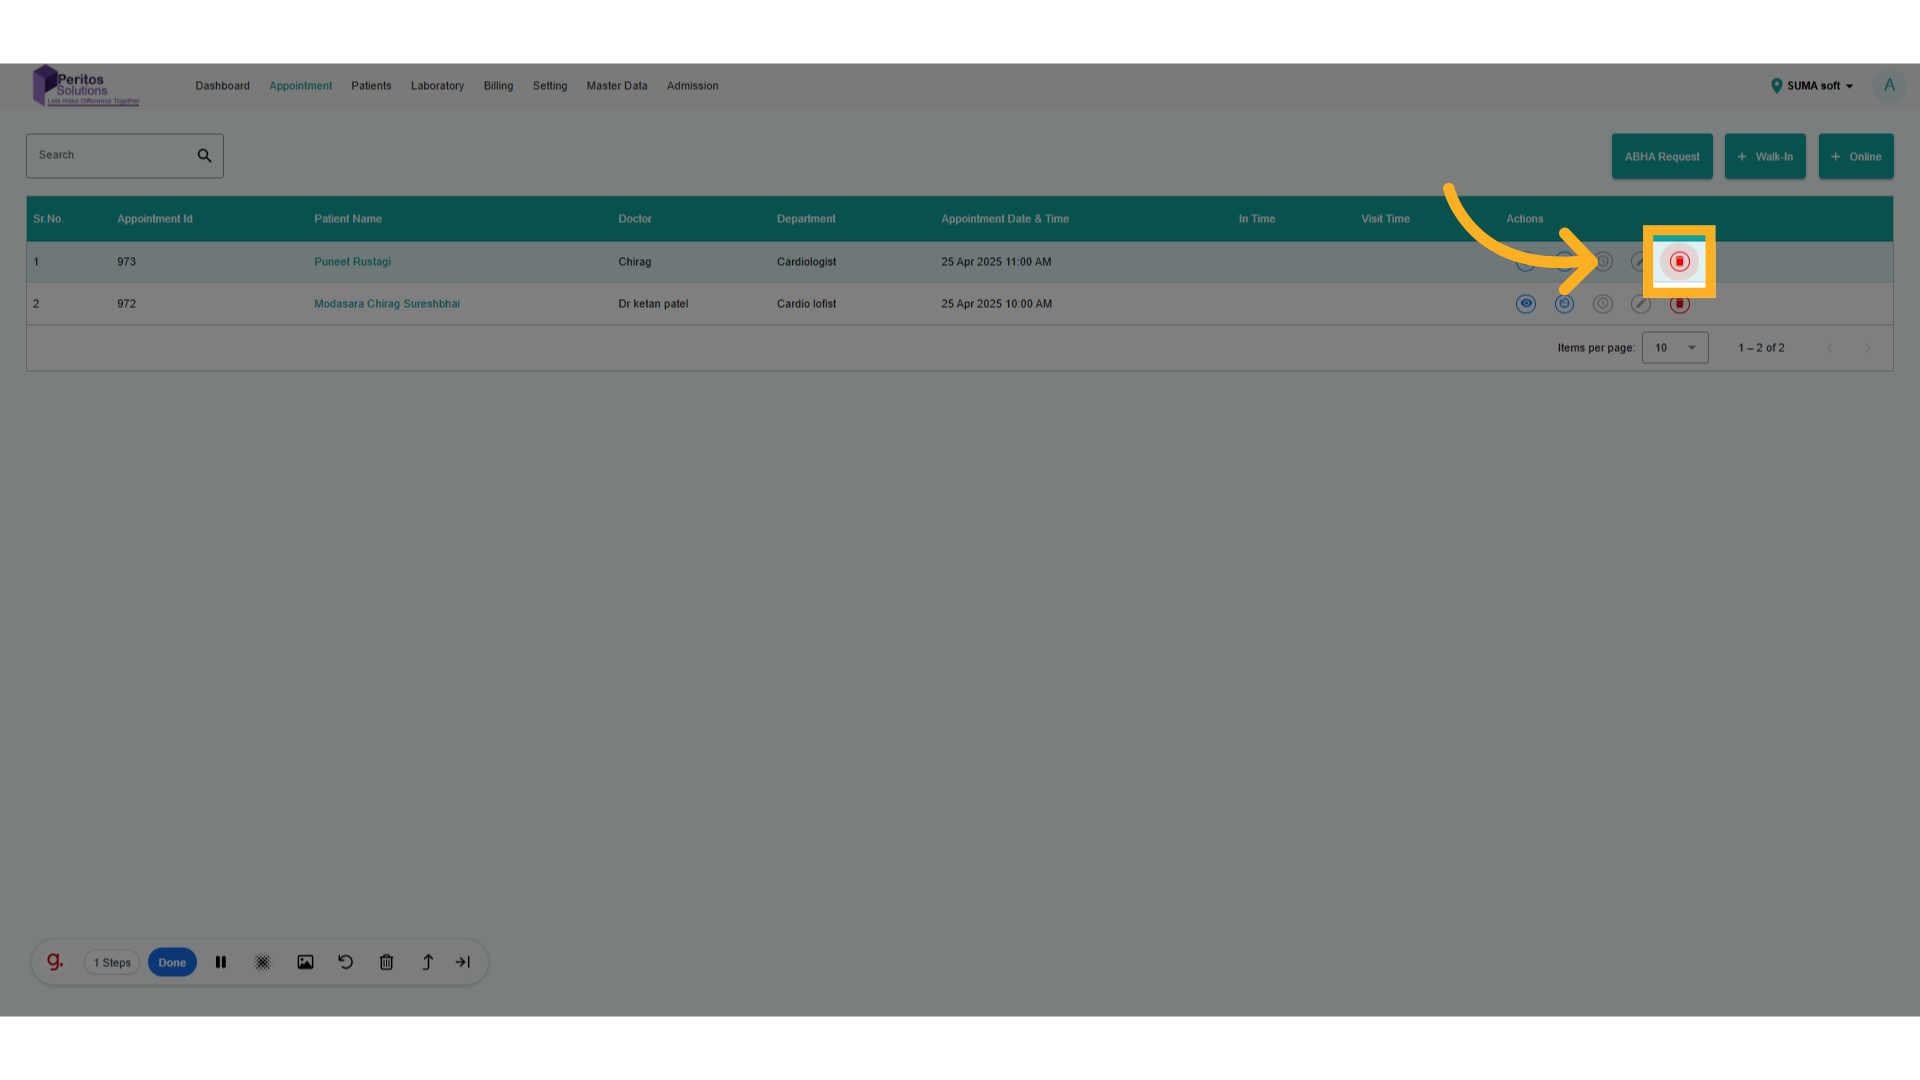The image size is (1920, 1080).
Task: Open the view details eye icon for appointment 972
Action: tap(1525, 303)
